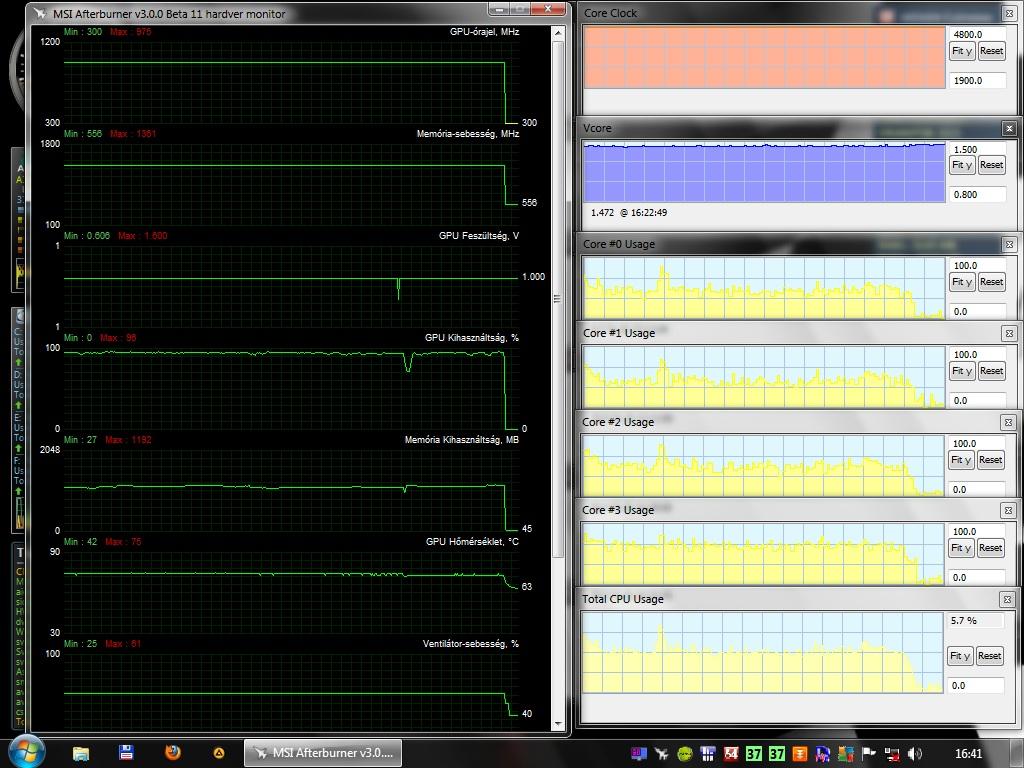
Task: Close the Core #3 Usage panel
Action: click(x=1008, y=511)
